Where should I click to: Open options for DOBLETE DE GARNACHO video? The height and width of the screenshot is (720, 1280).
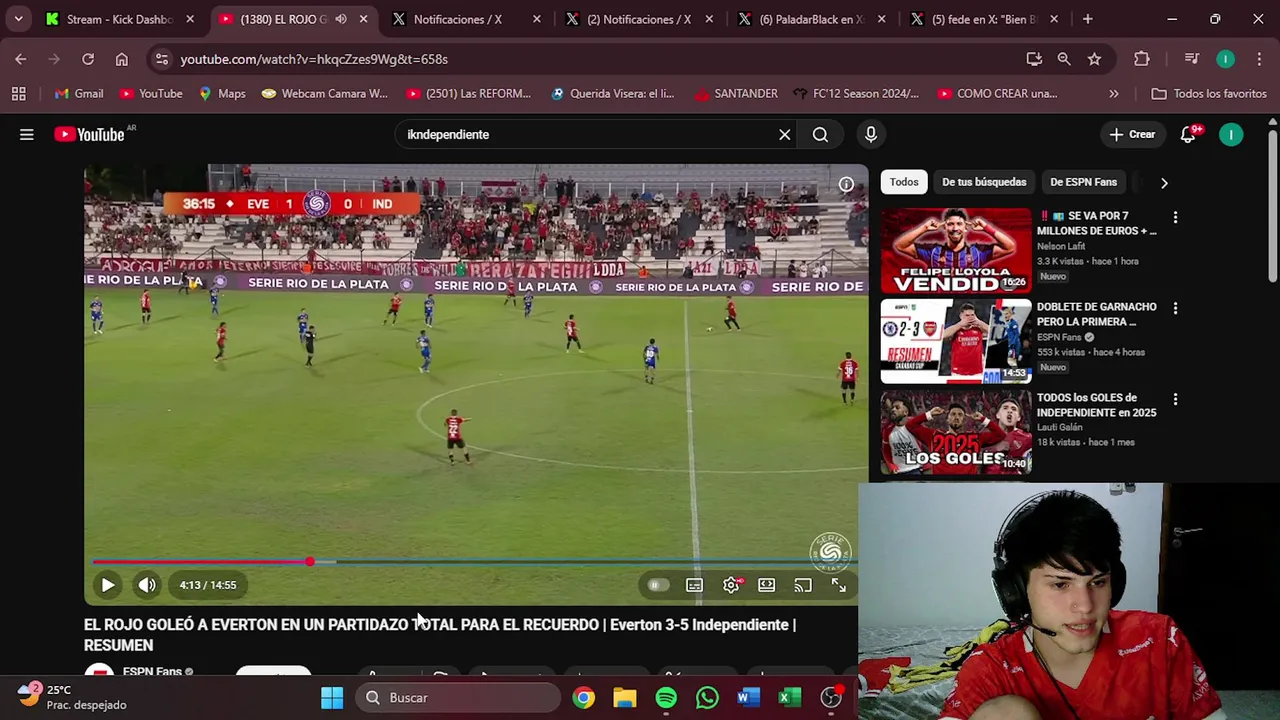1175,308
